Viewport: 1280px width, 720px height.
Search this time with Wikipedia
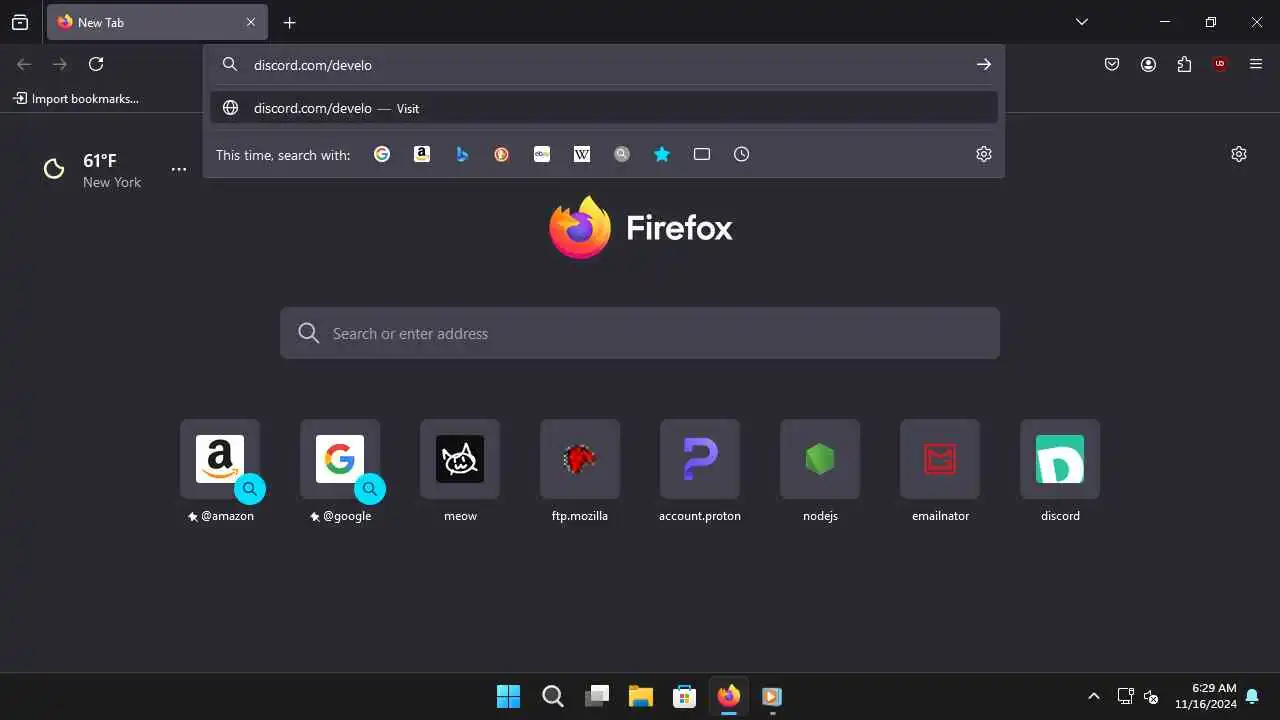(582, 154)
